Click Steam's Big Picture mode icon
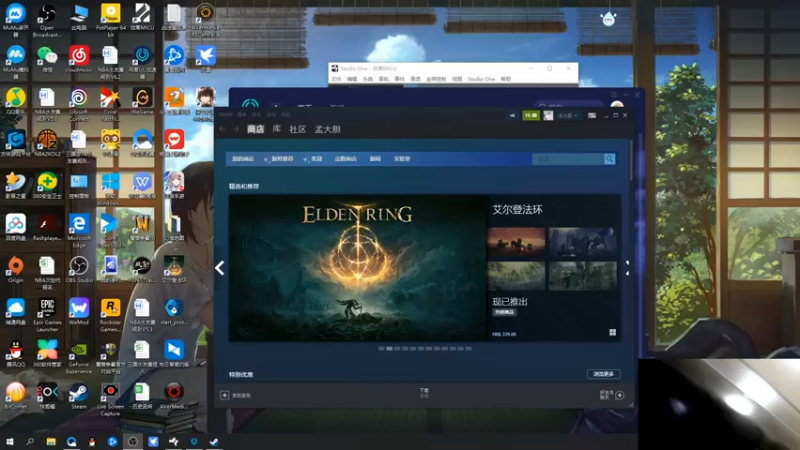The height and width of the screenshot is (450, 800). [592, 115]
